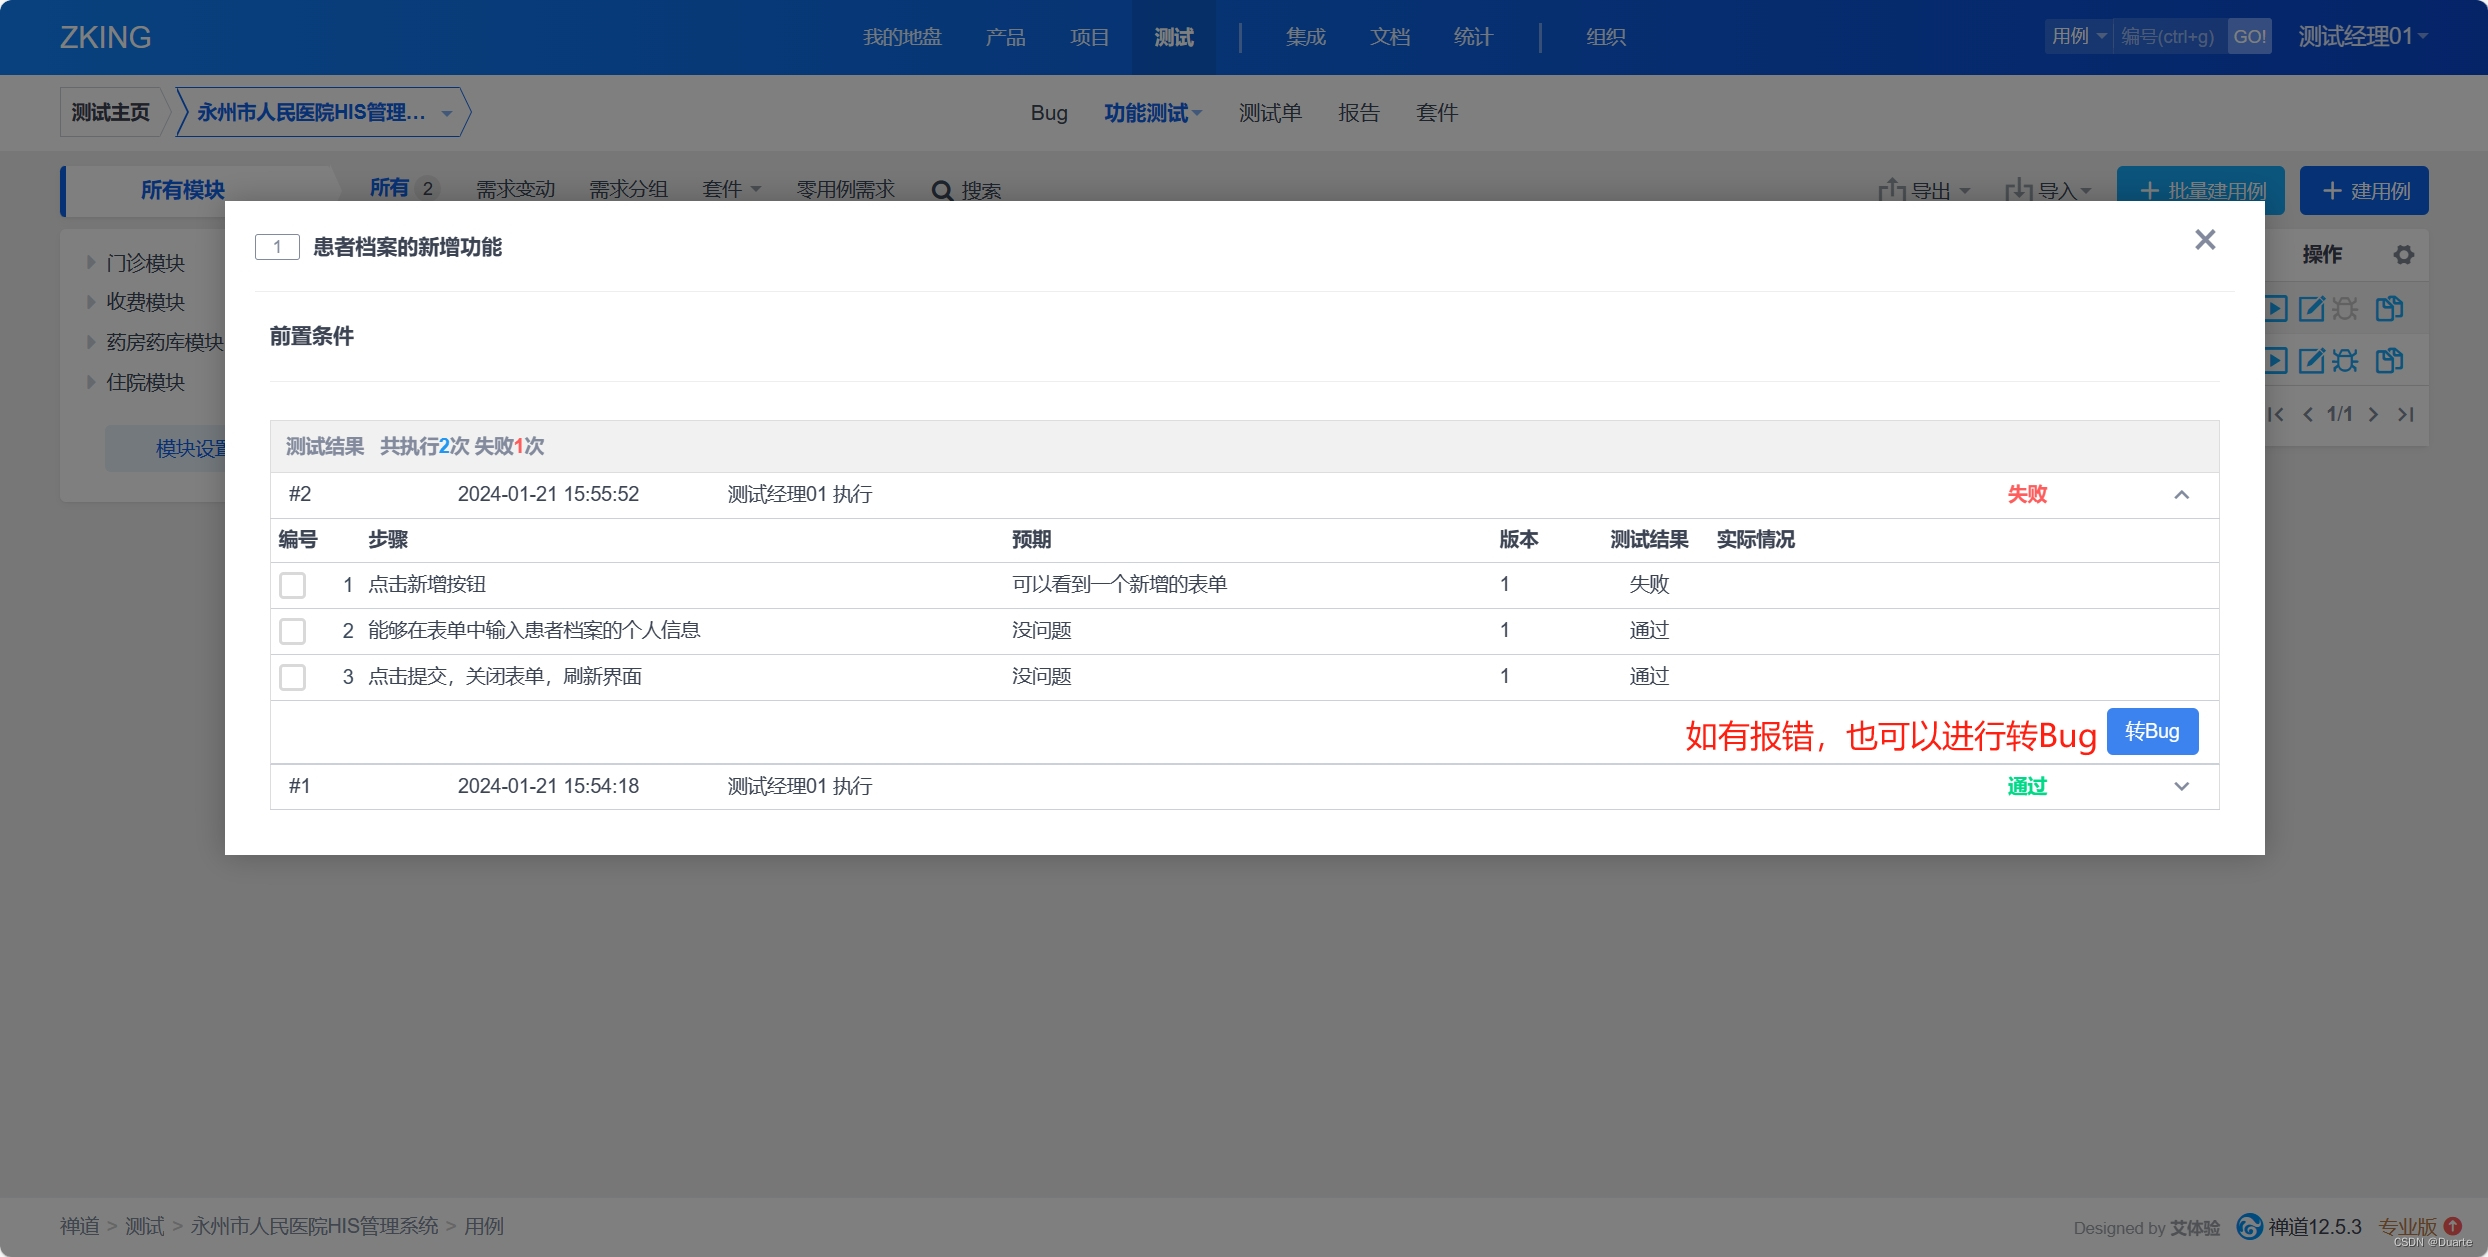Click the 转Bug button
This screenshot has height=1257, width=2488.
click(x=2152, y=732)
